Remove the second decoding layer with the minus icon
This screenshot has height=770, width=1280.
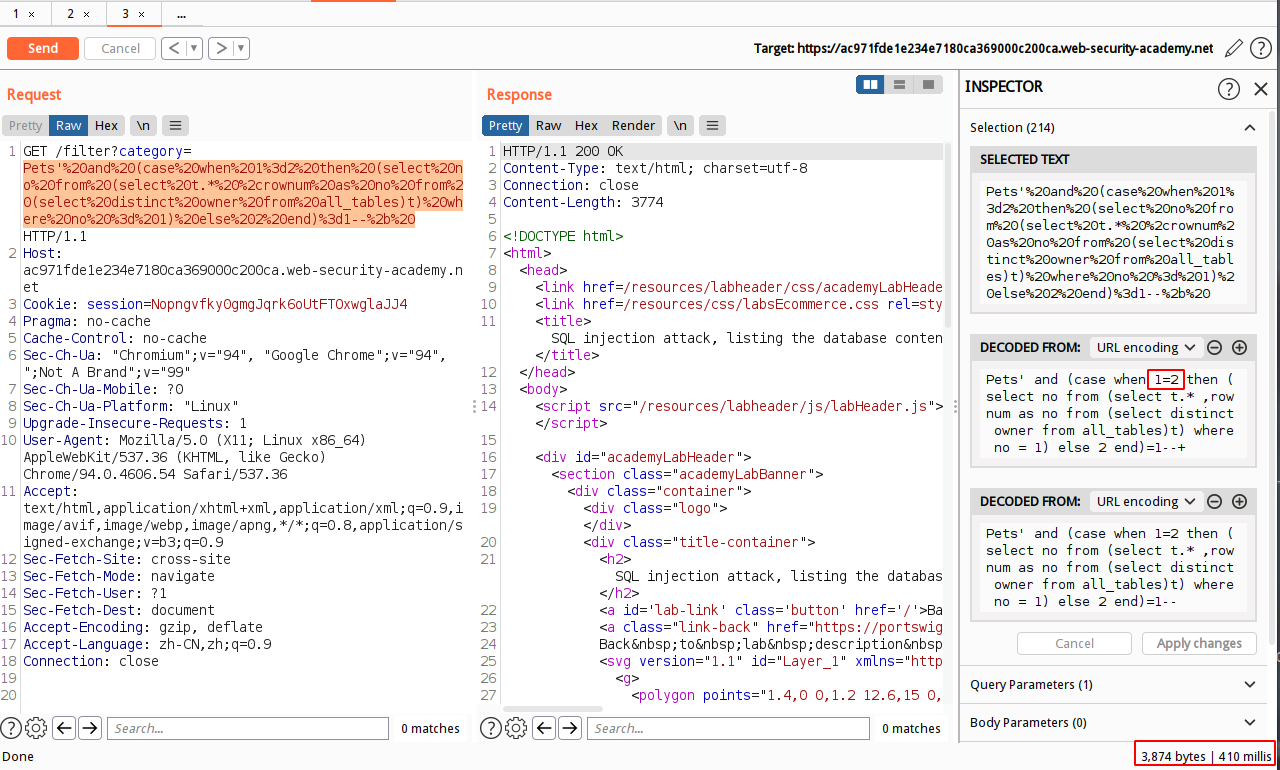(x=1214, y=502)
